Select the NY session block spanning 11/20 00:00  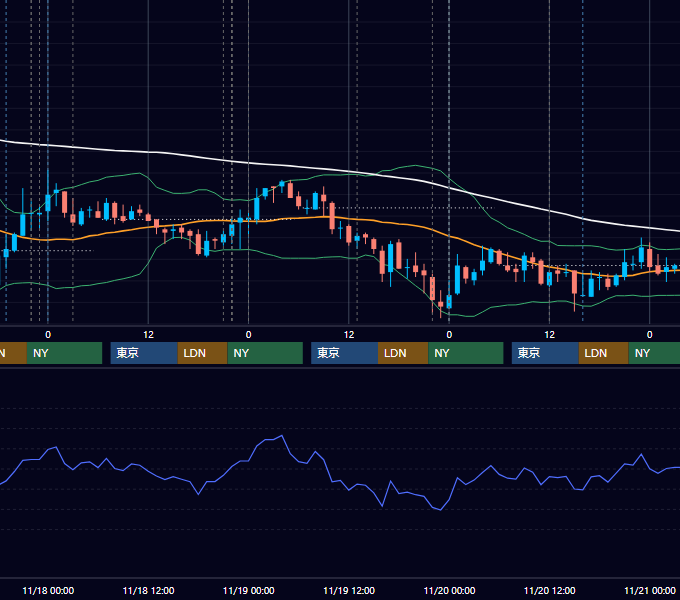click(x=466, y=353)
